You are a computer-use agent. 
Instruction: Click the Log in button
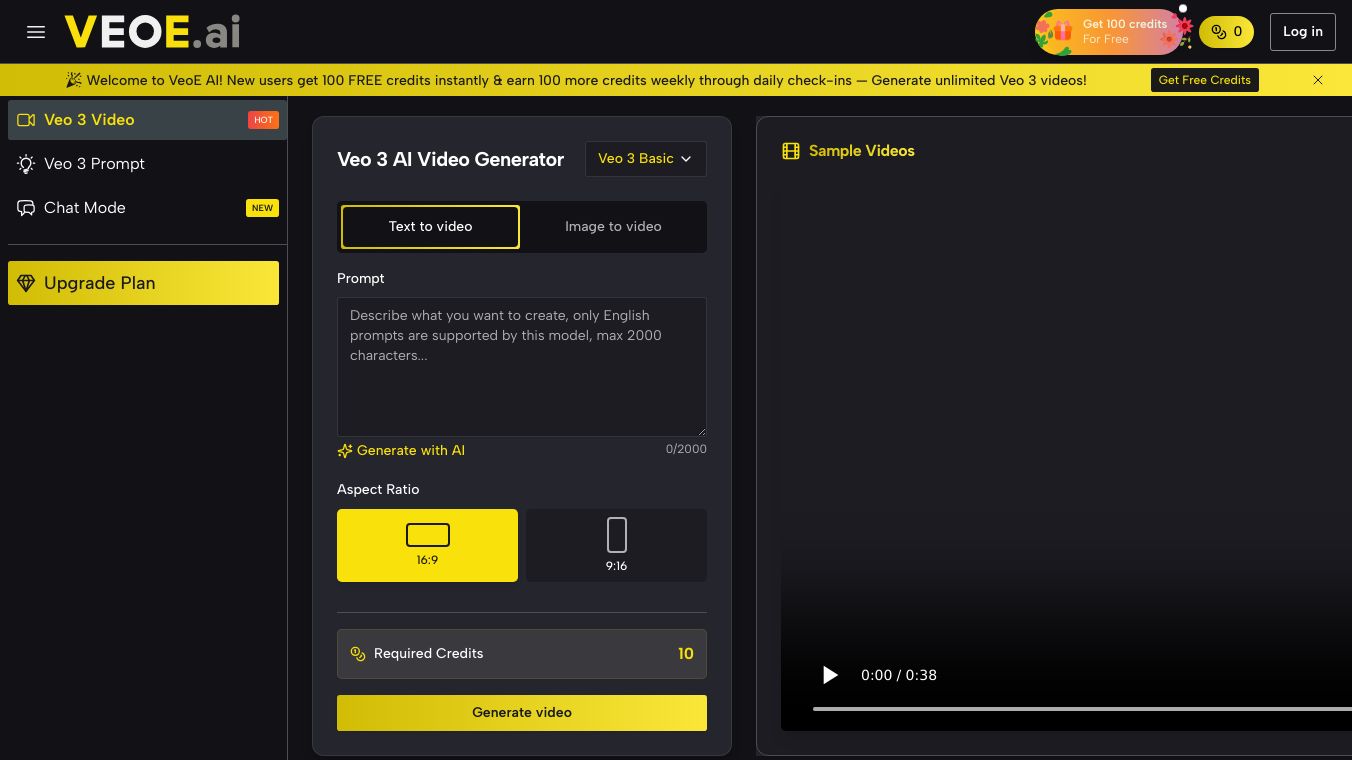(x=1303, y=32)
